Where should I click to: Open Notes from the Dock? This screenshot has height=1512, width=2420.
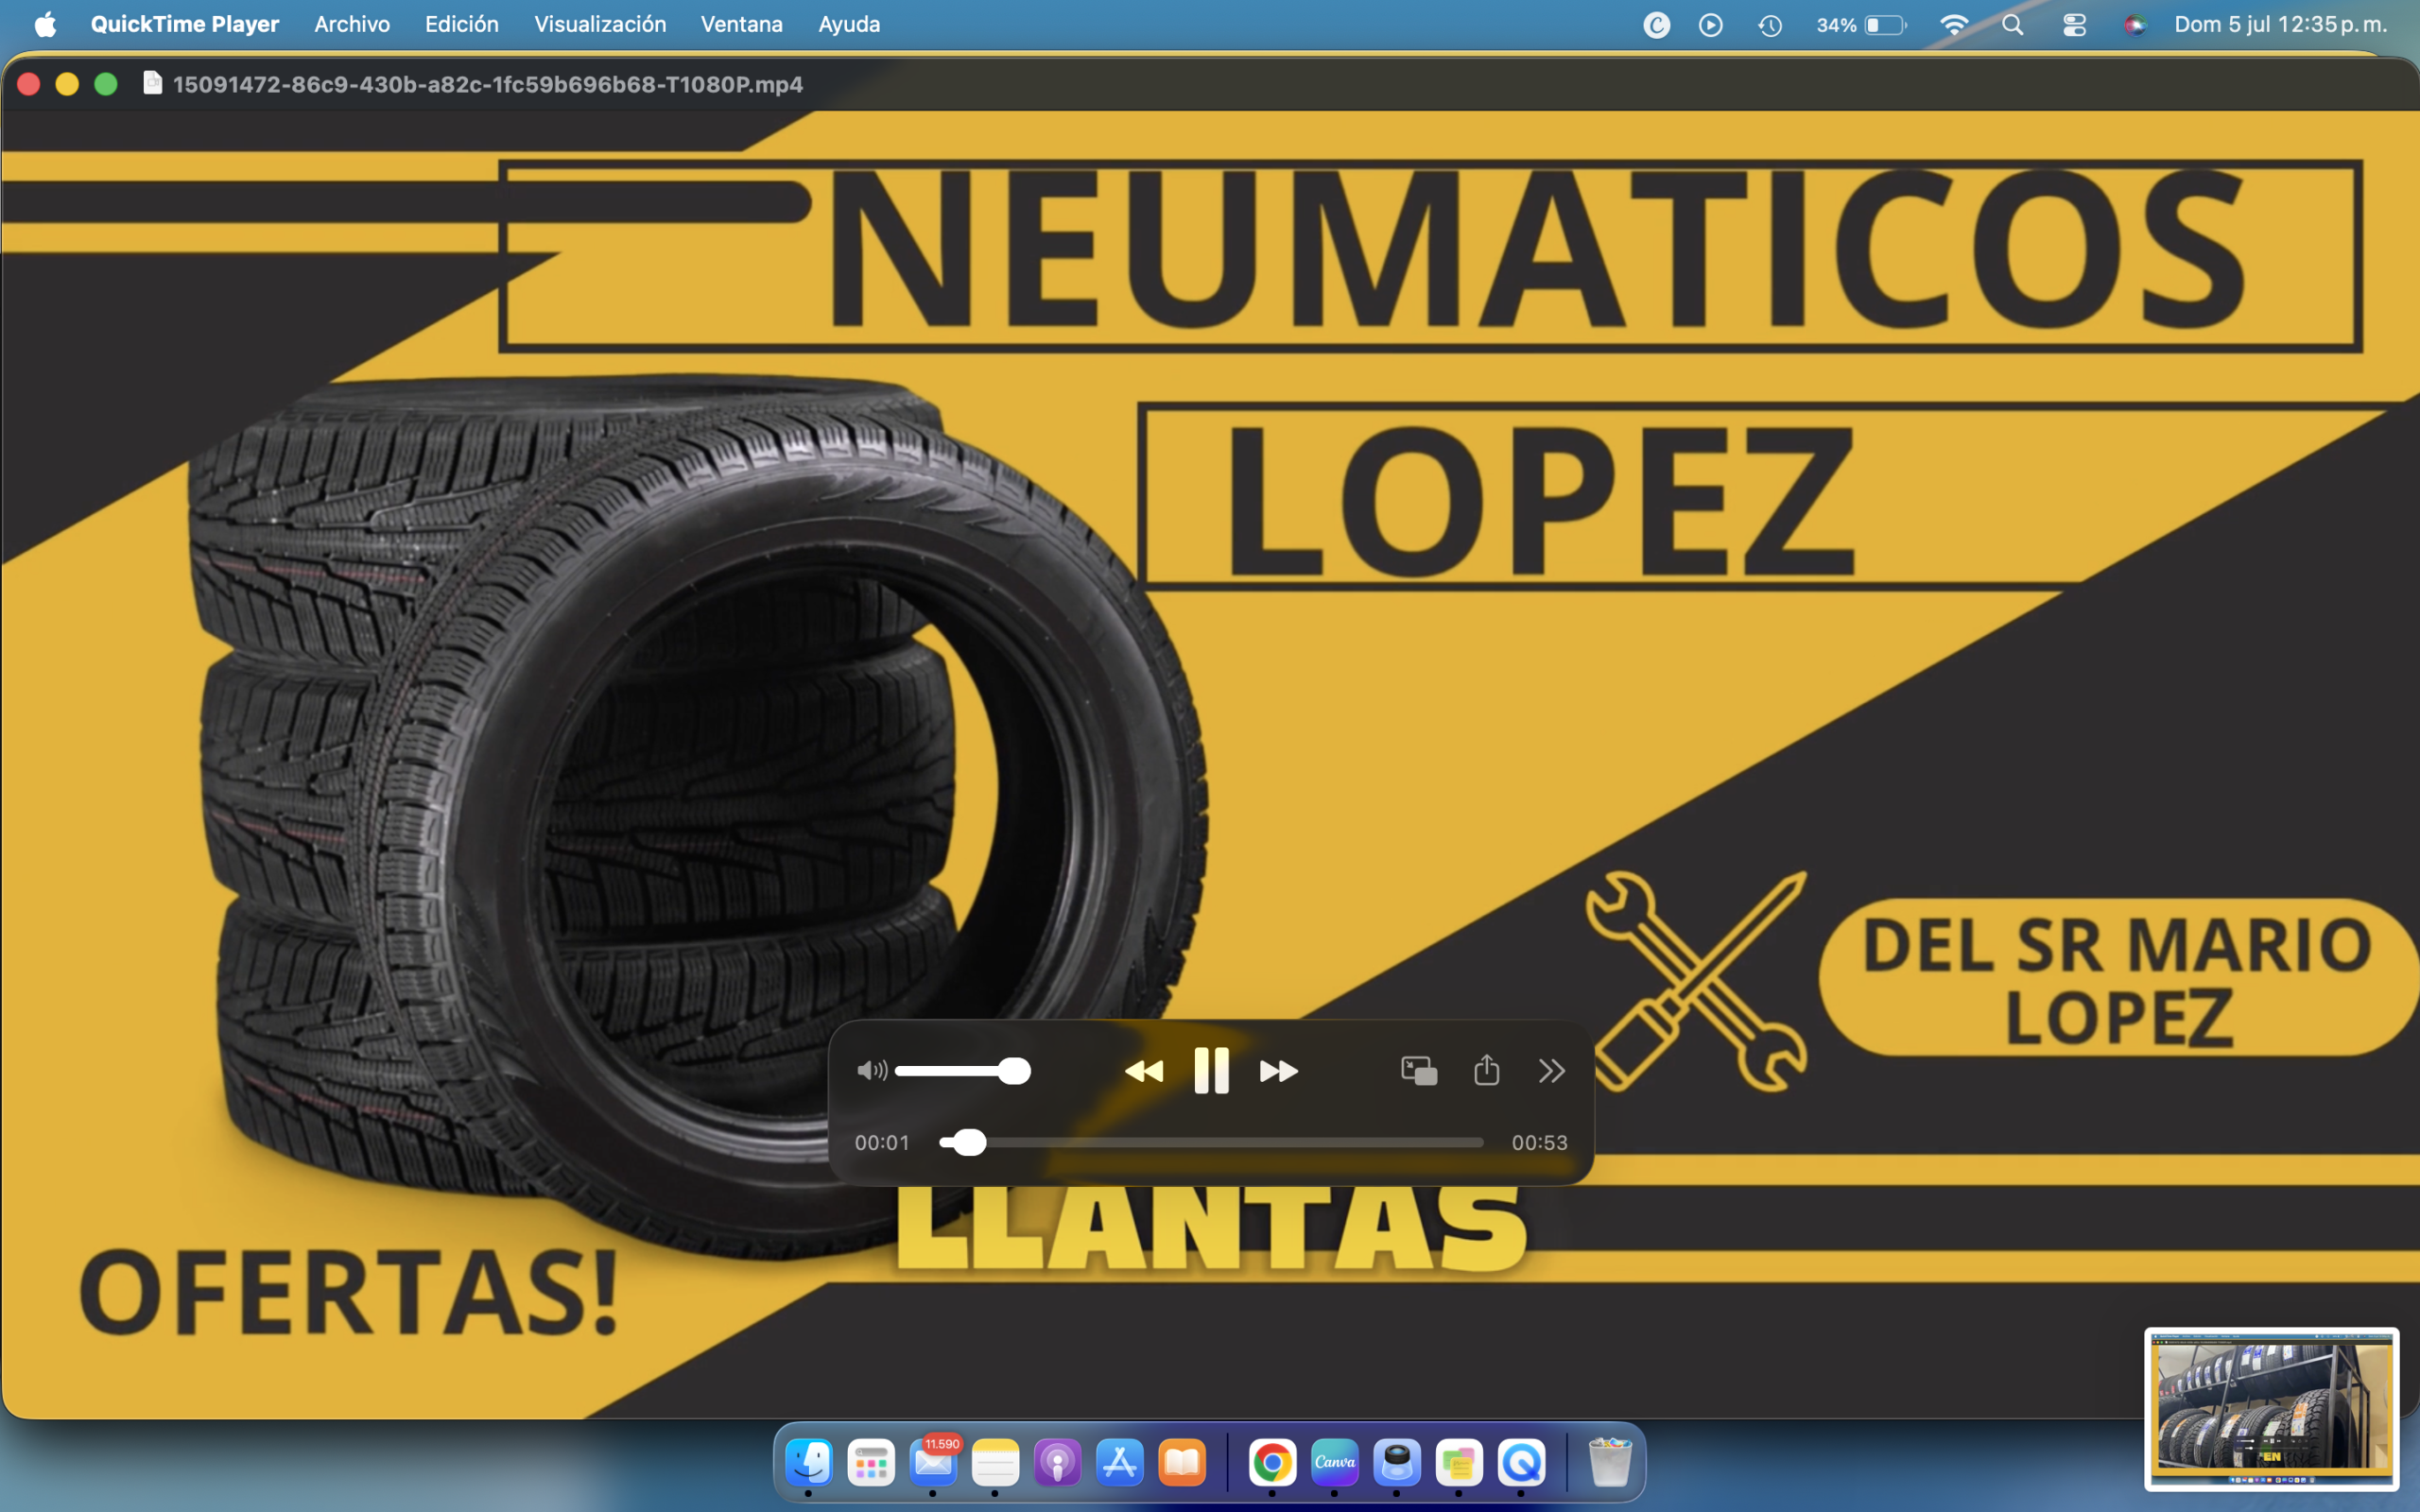[x=995, y=1463]
